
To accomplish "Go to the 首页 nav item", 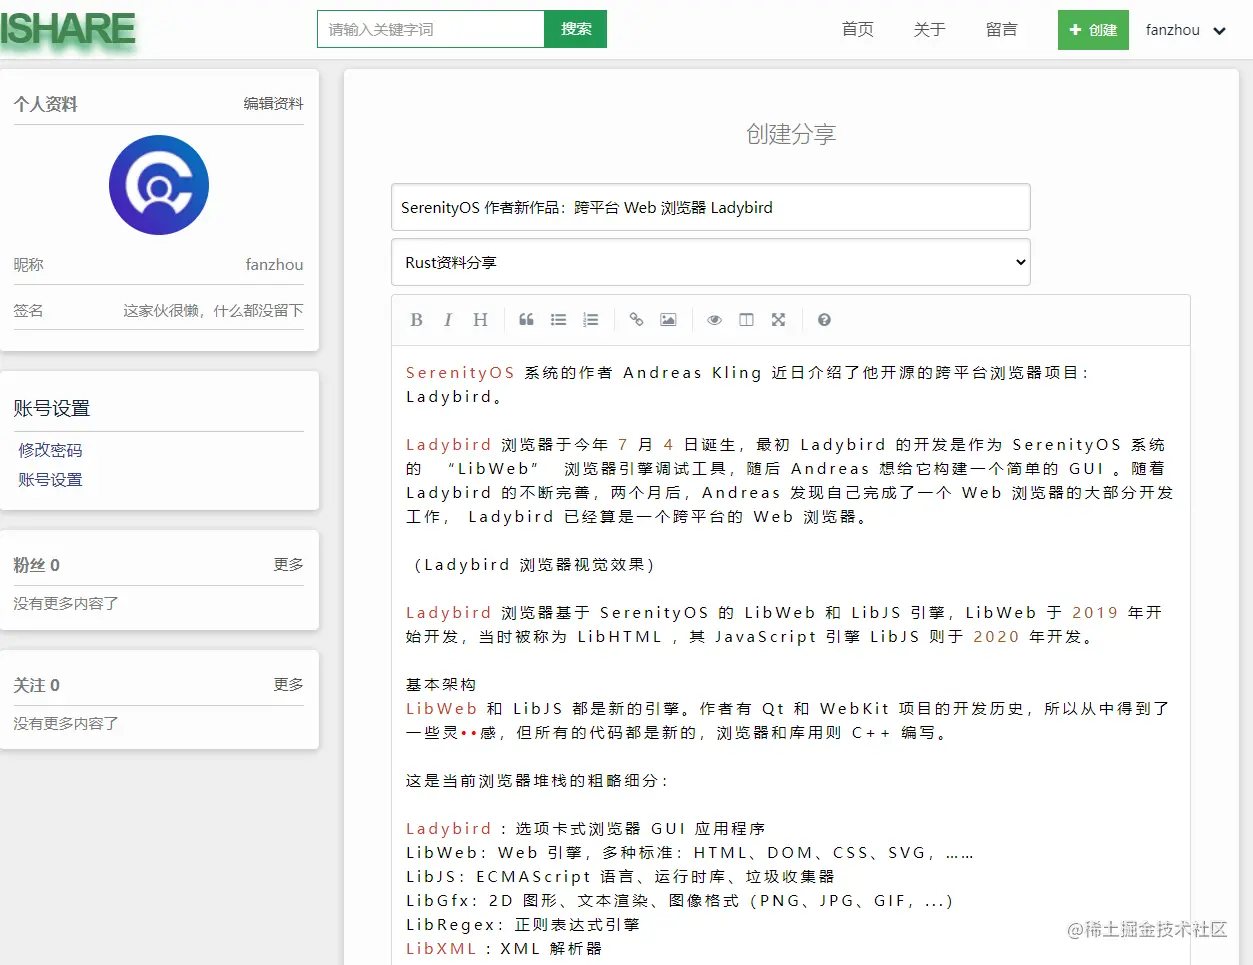I will (x=857, y=30).
